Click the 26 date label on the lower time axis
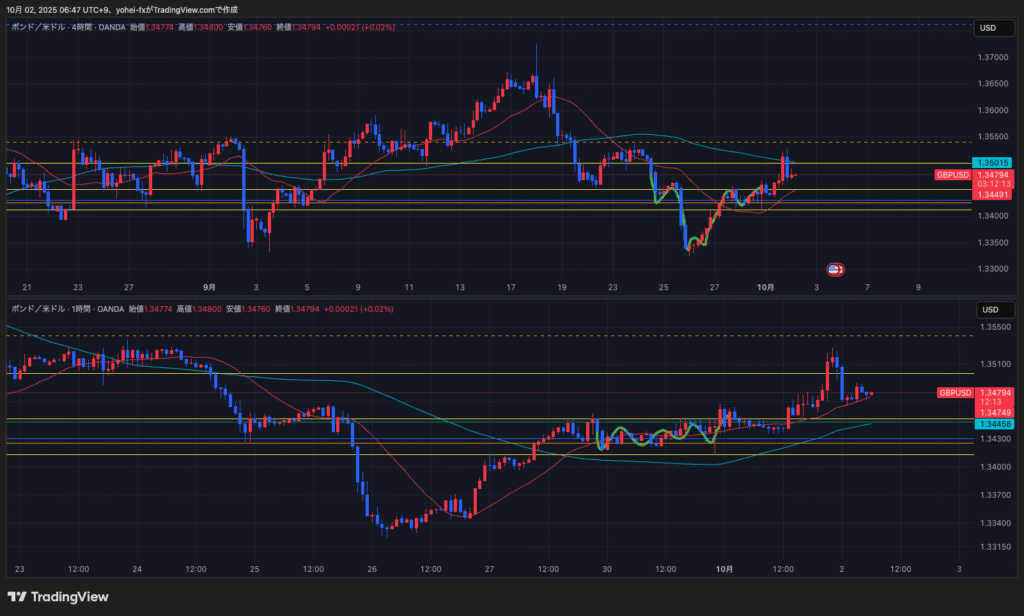The height and width of the screenshot is (616, 1024). pos(372,569)
